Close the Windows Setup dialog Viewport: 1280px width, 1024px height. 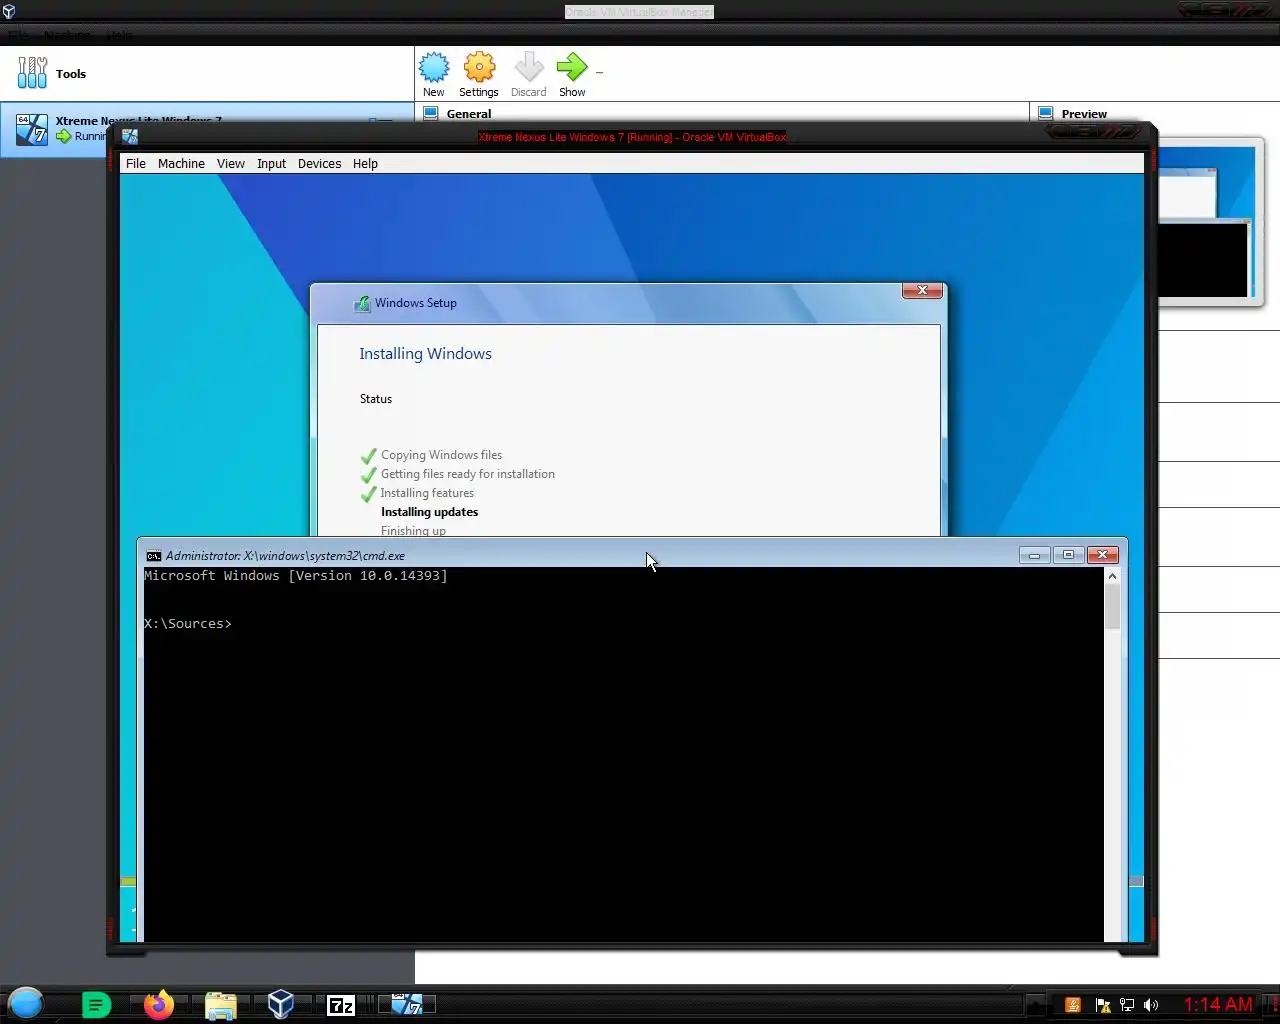point(922,290)
